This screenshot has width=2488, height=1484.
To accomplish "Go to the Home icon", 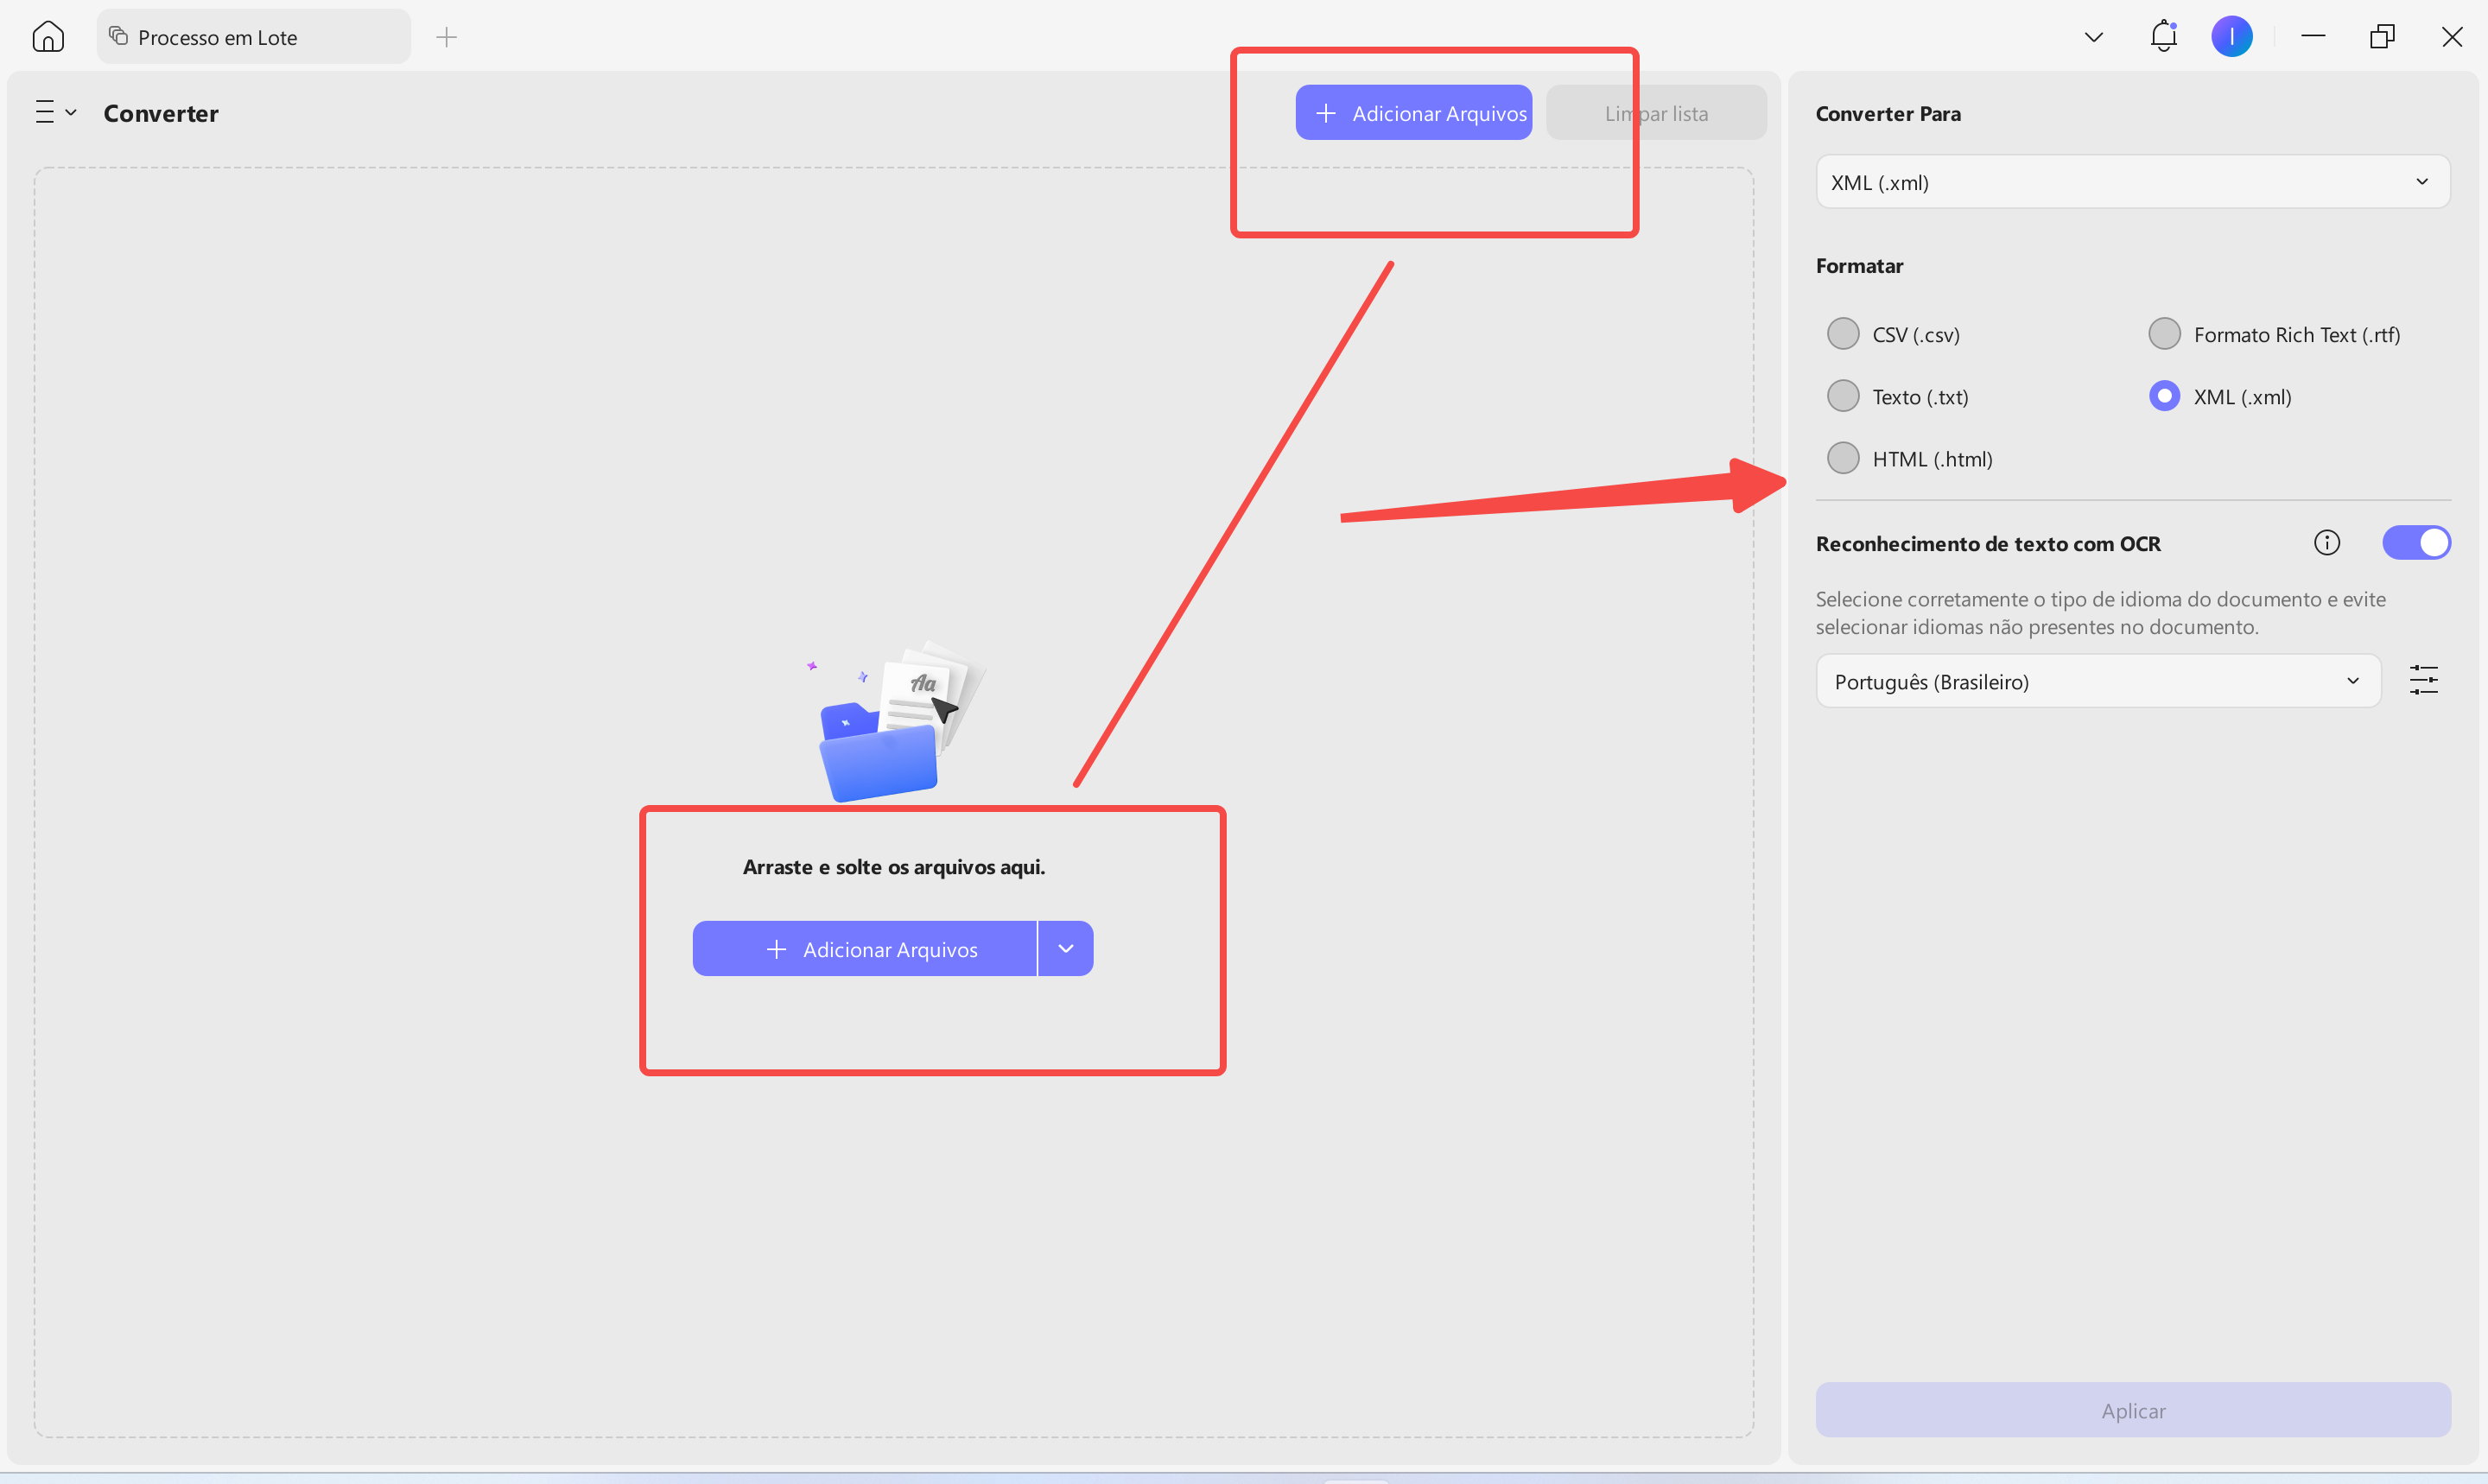I will (48, 37).
